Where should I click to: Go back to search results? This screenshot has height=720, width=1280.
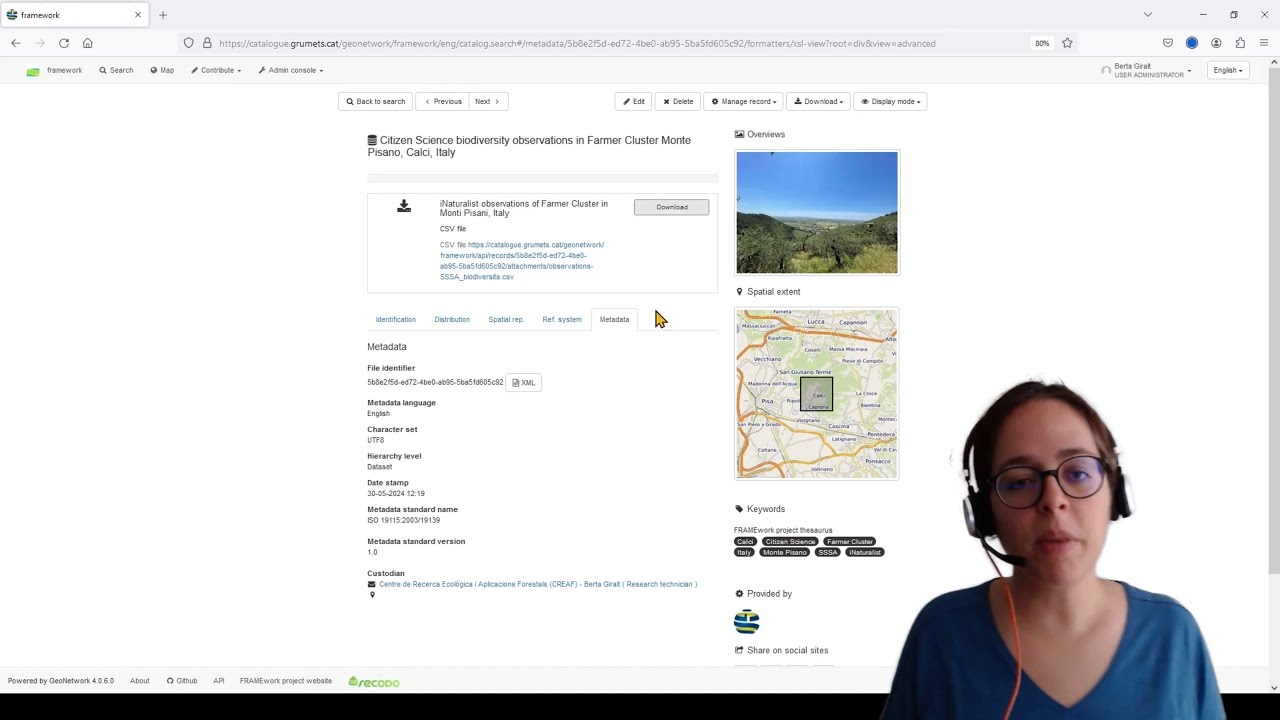tap(376, 101)
